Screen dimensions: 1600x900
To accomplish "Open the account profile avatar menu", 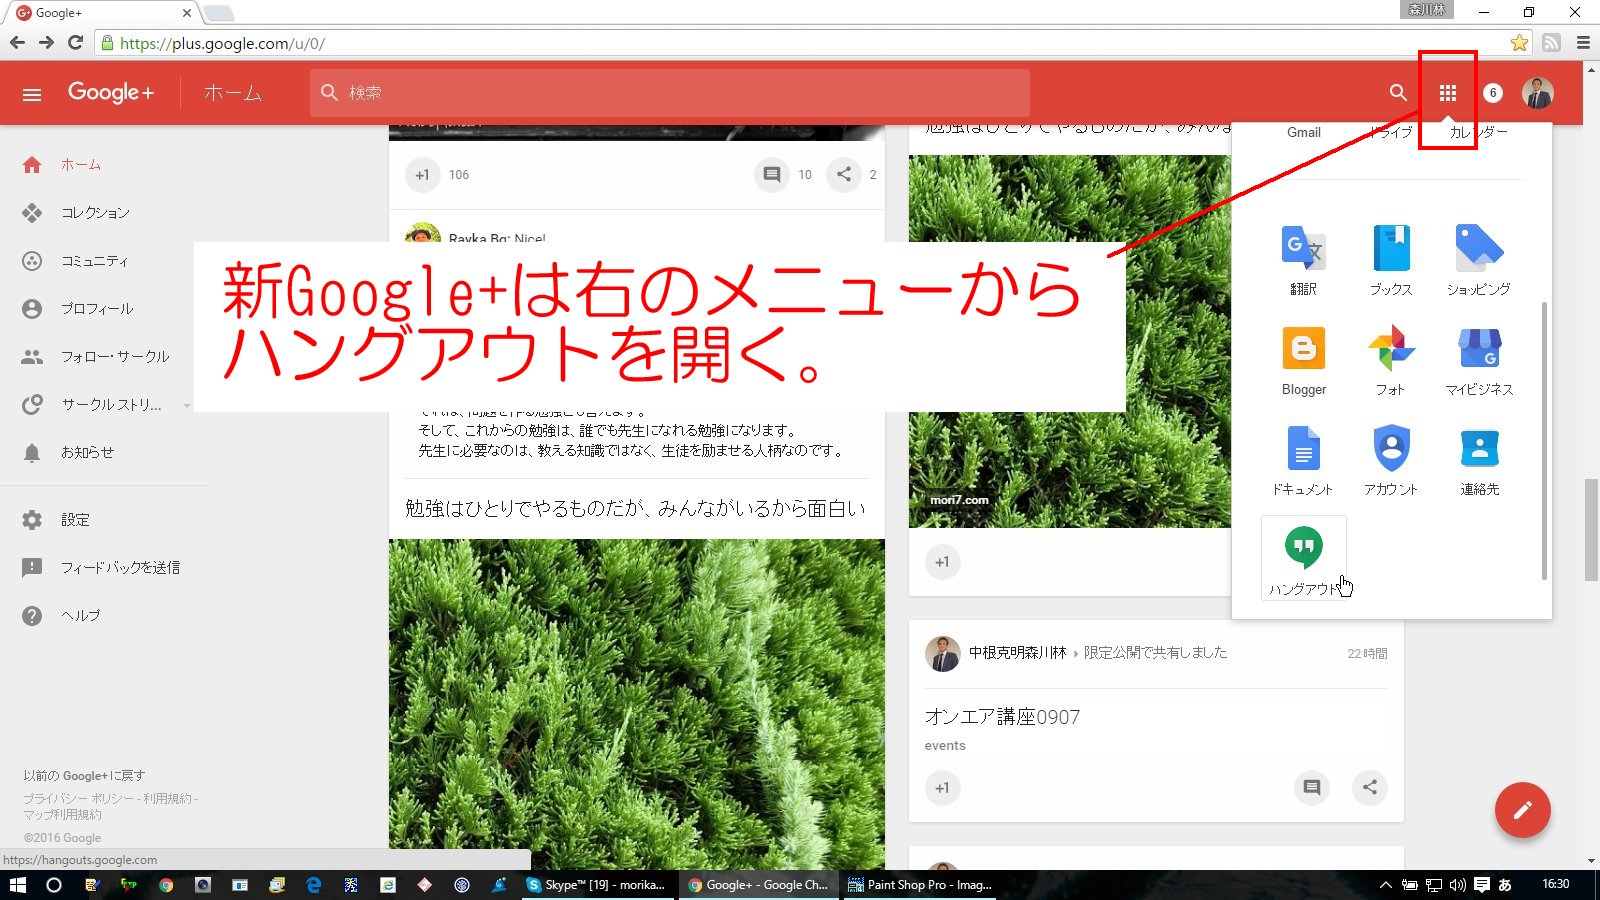I will 1538,93.
